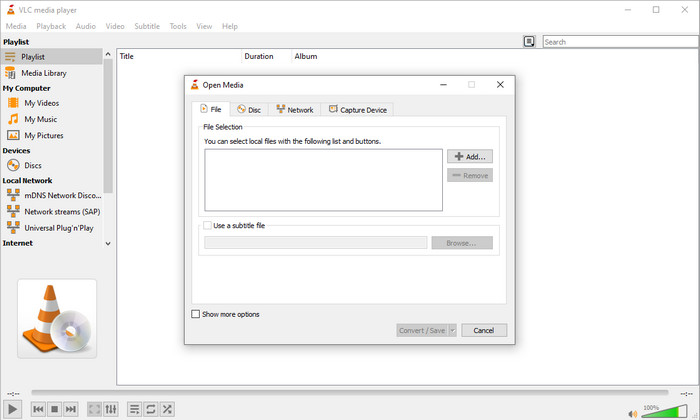Adjust the volume slider at 100%

[x=664, y=411]
